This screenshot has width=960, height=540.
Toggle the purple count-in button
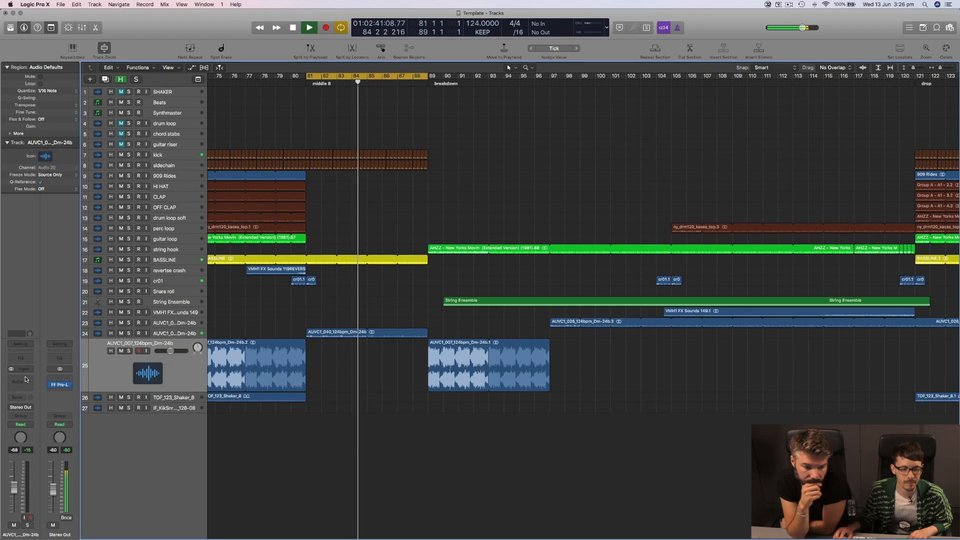click(664, 28)
